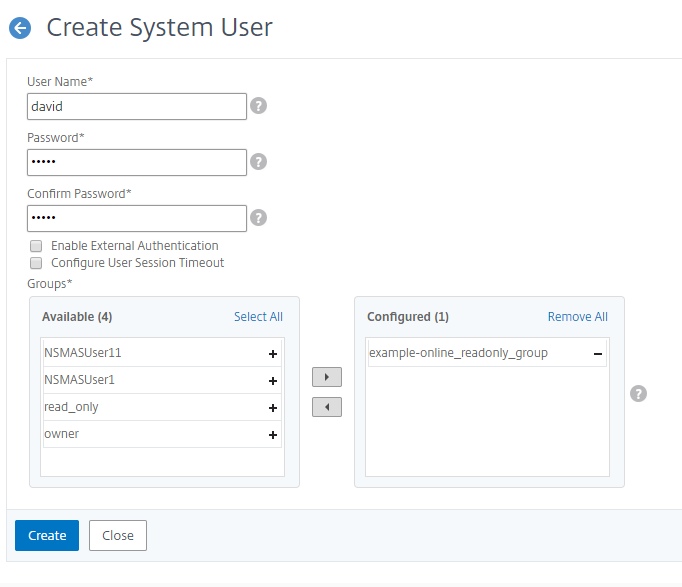Focus the User Name input field

[x=137, y=106]
